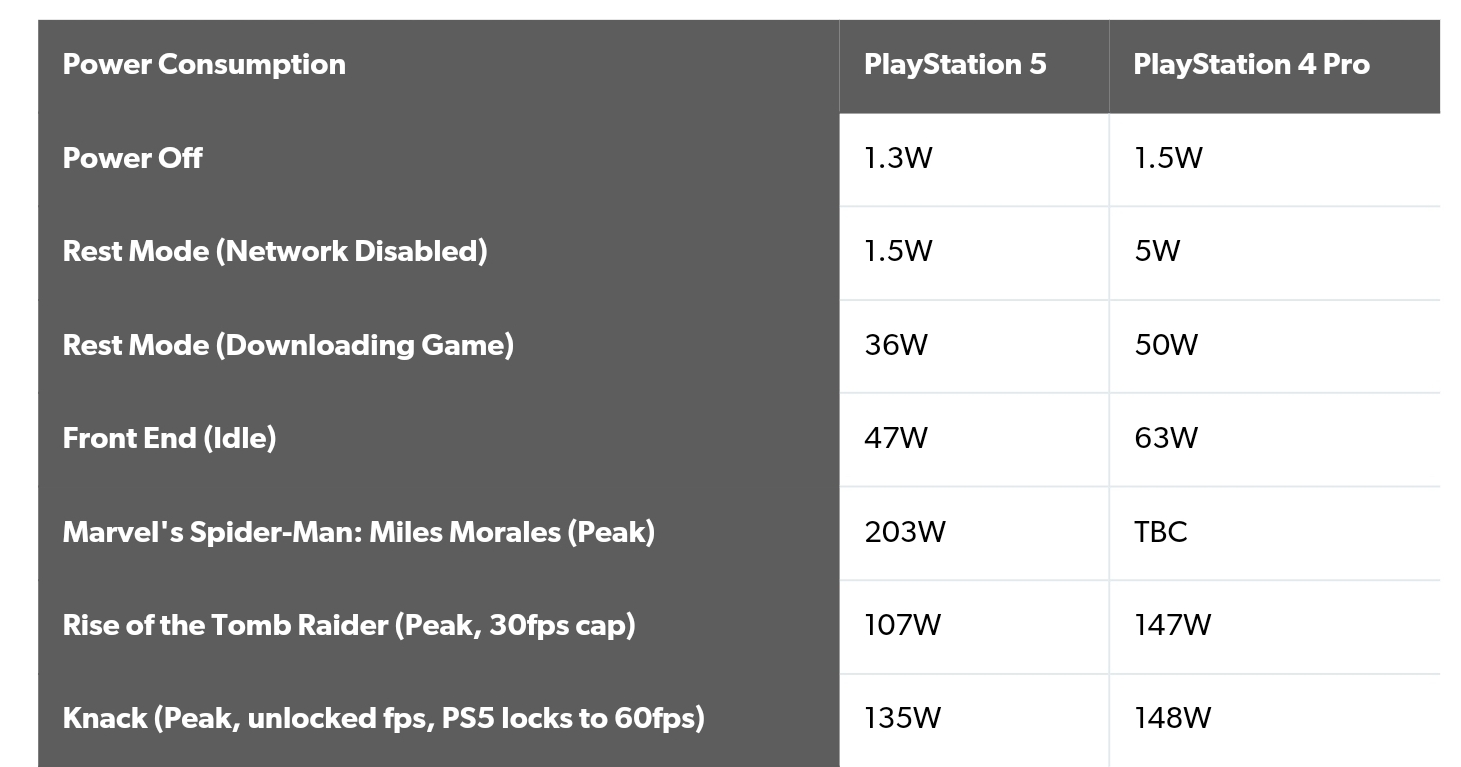1461x767 pixels.
Task: Click the PlayStation 5 column header
Action: (x=955, y=64)
